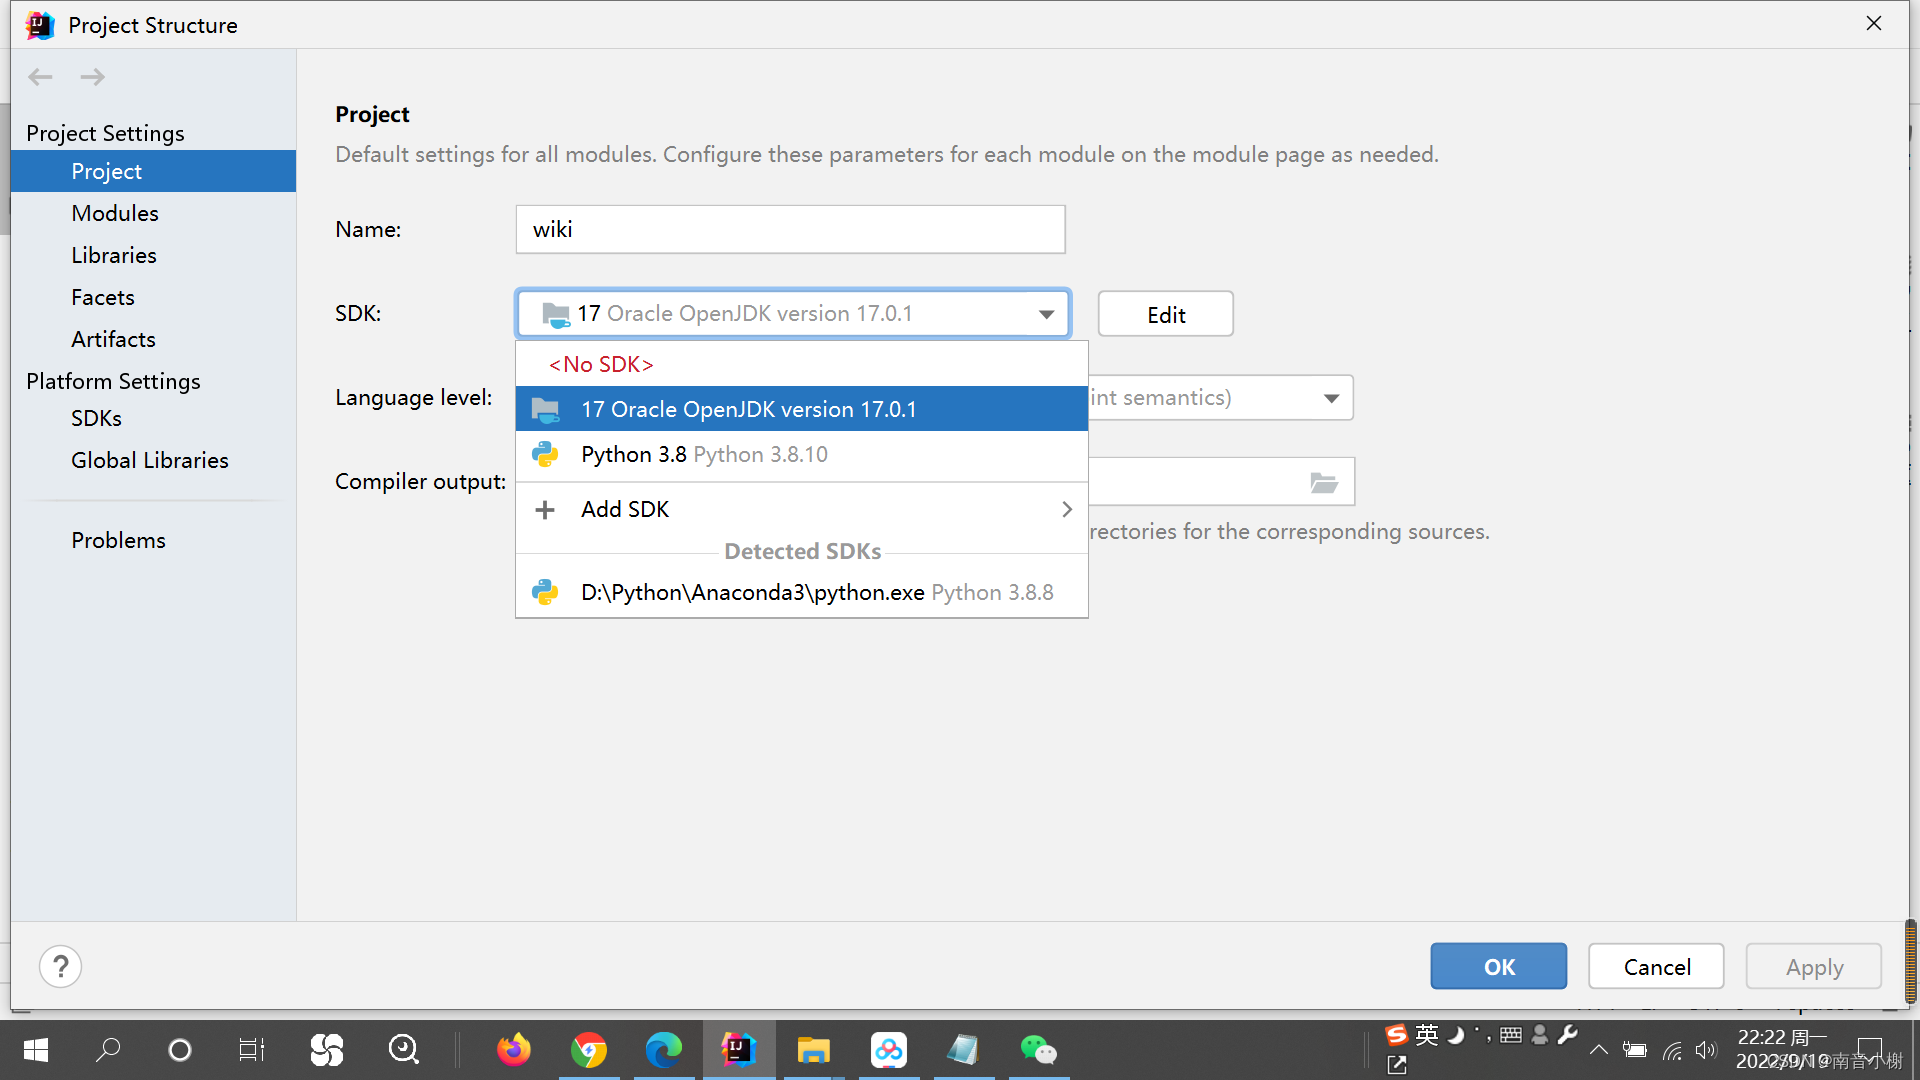
Task: Launch Microsoft Edge from the taskbar
Action: pos(663,1050)
